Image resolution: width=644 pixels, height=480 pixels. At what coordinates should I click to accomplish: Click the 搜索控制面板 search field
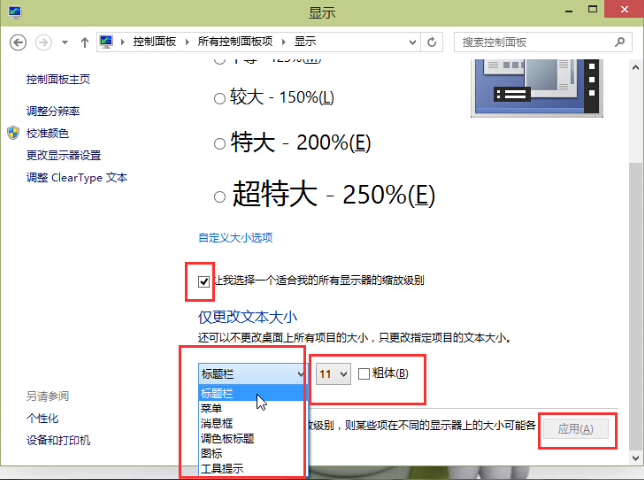[534, 42]
